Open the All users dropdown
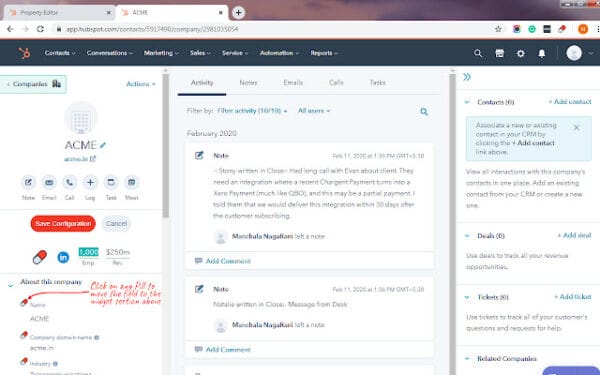Viewport: 600px width, 375px height. click(x=313, y=111)
